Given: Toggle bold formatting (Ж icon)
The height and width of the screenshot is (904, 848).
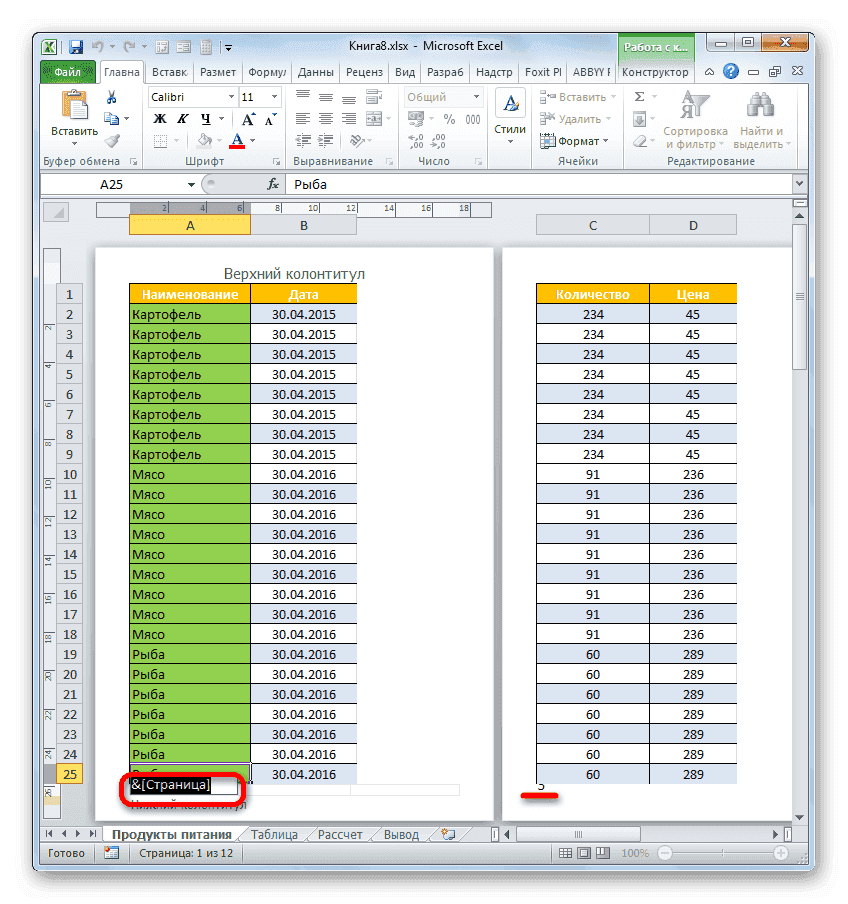Looking at the screenshot, I should click(159, 118).
